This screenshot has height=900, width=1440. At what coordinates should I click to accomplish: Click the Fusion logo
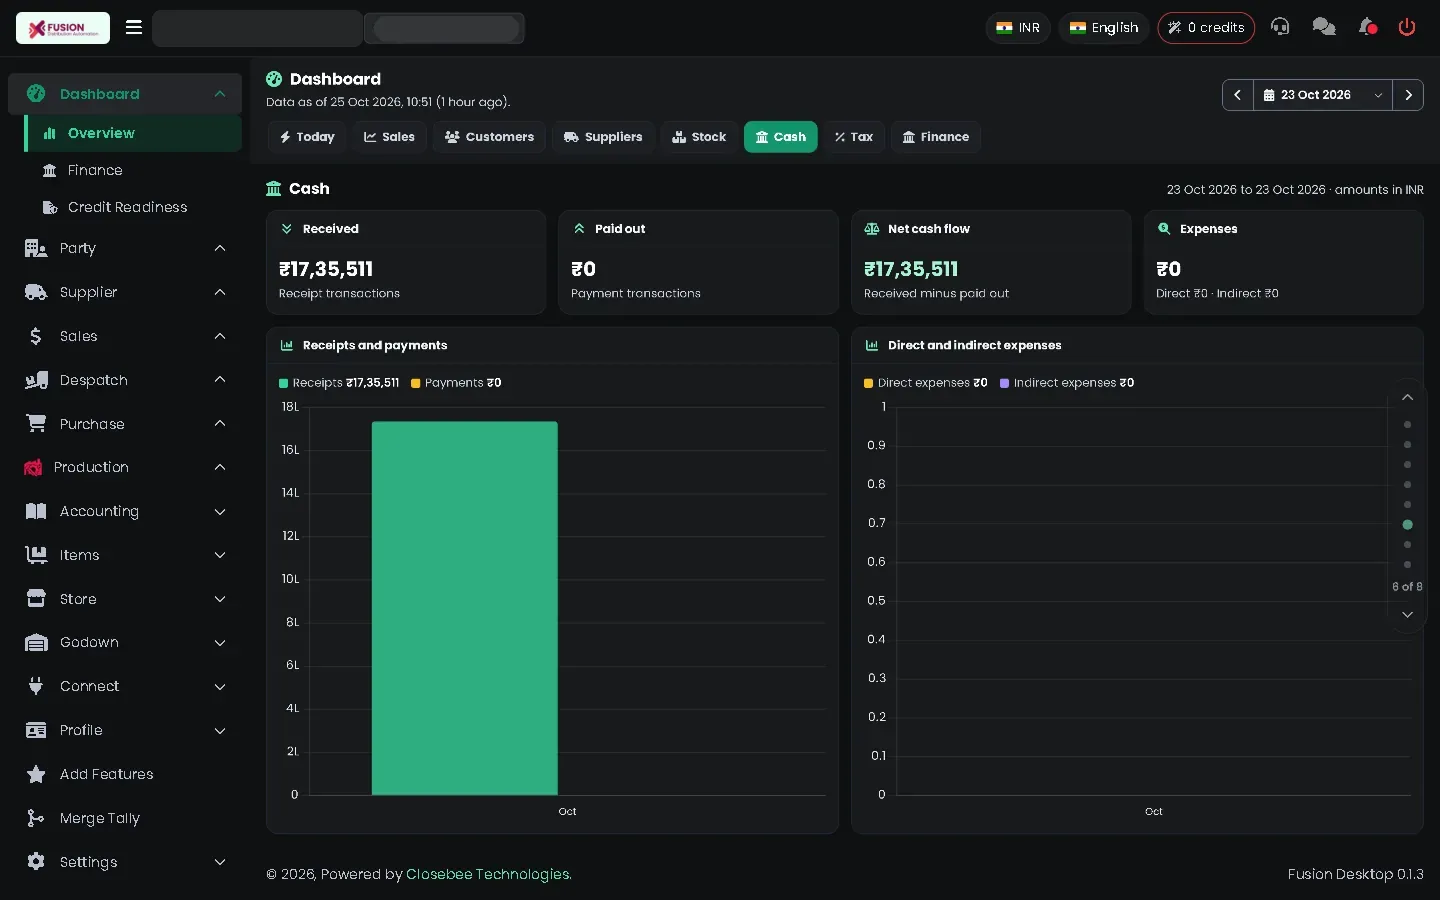(63, 28)
